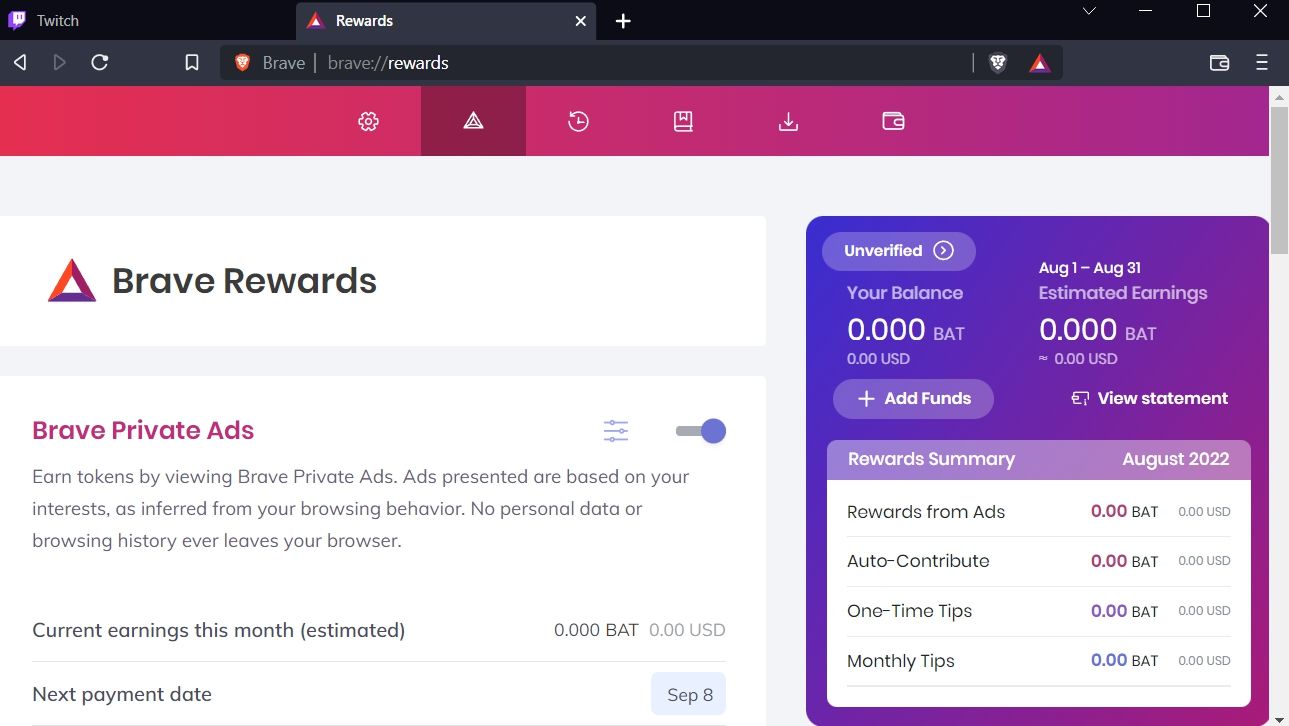Click the Rewards Summary header
This screenshot has height=726, width=1289.
pyautogui.click(x=931, y=459)
